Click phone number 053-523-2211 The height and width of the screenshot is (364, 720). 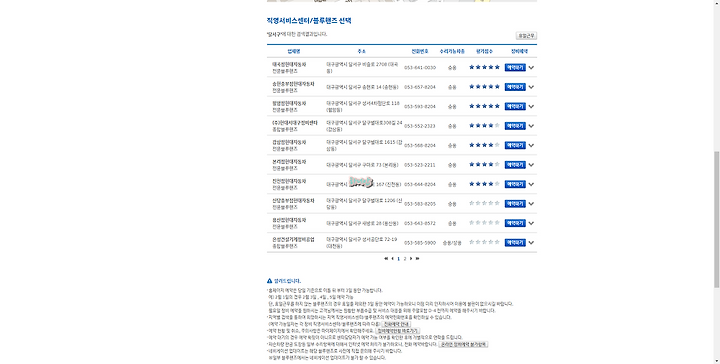coord(420,165)
